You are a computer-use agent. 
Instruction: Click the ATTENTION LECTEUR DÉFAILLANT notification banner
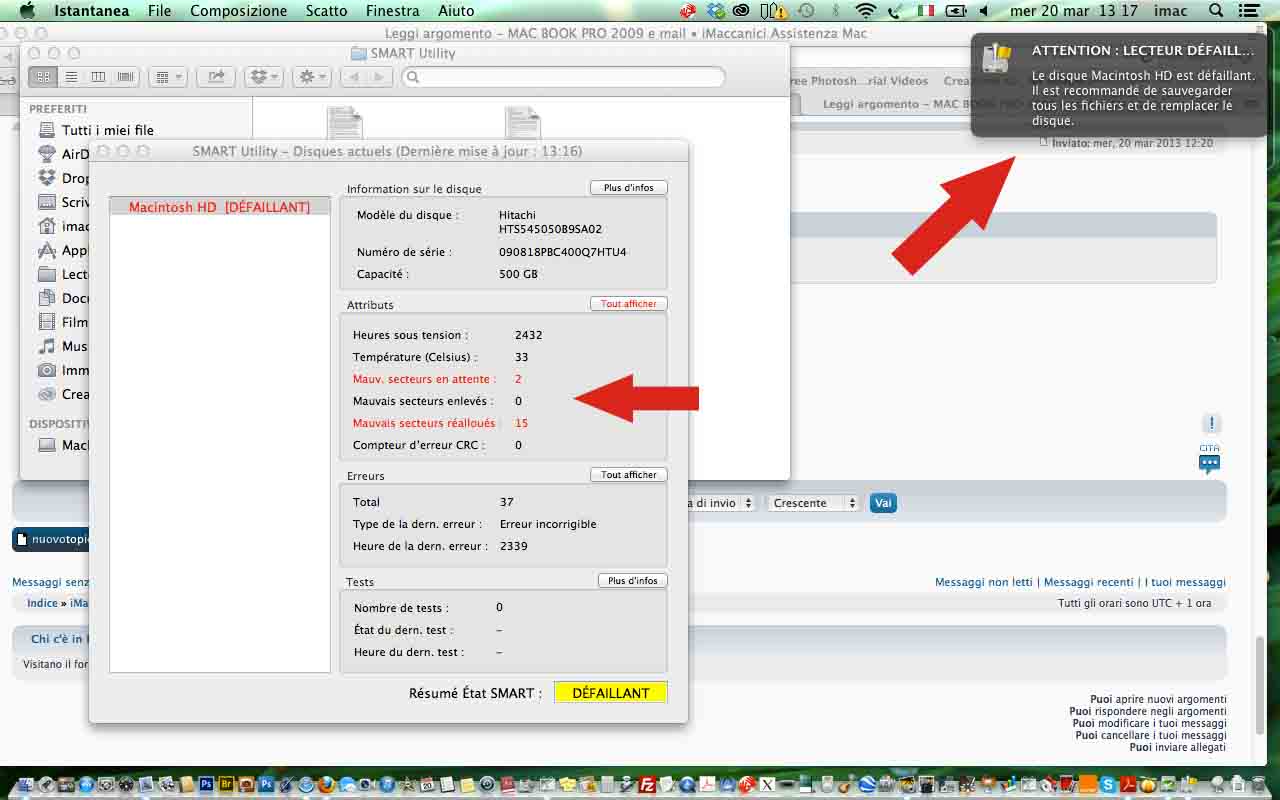1119,84
